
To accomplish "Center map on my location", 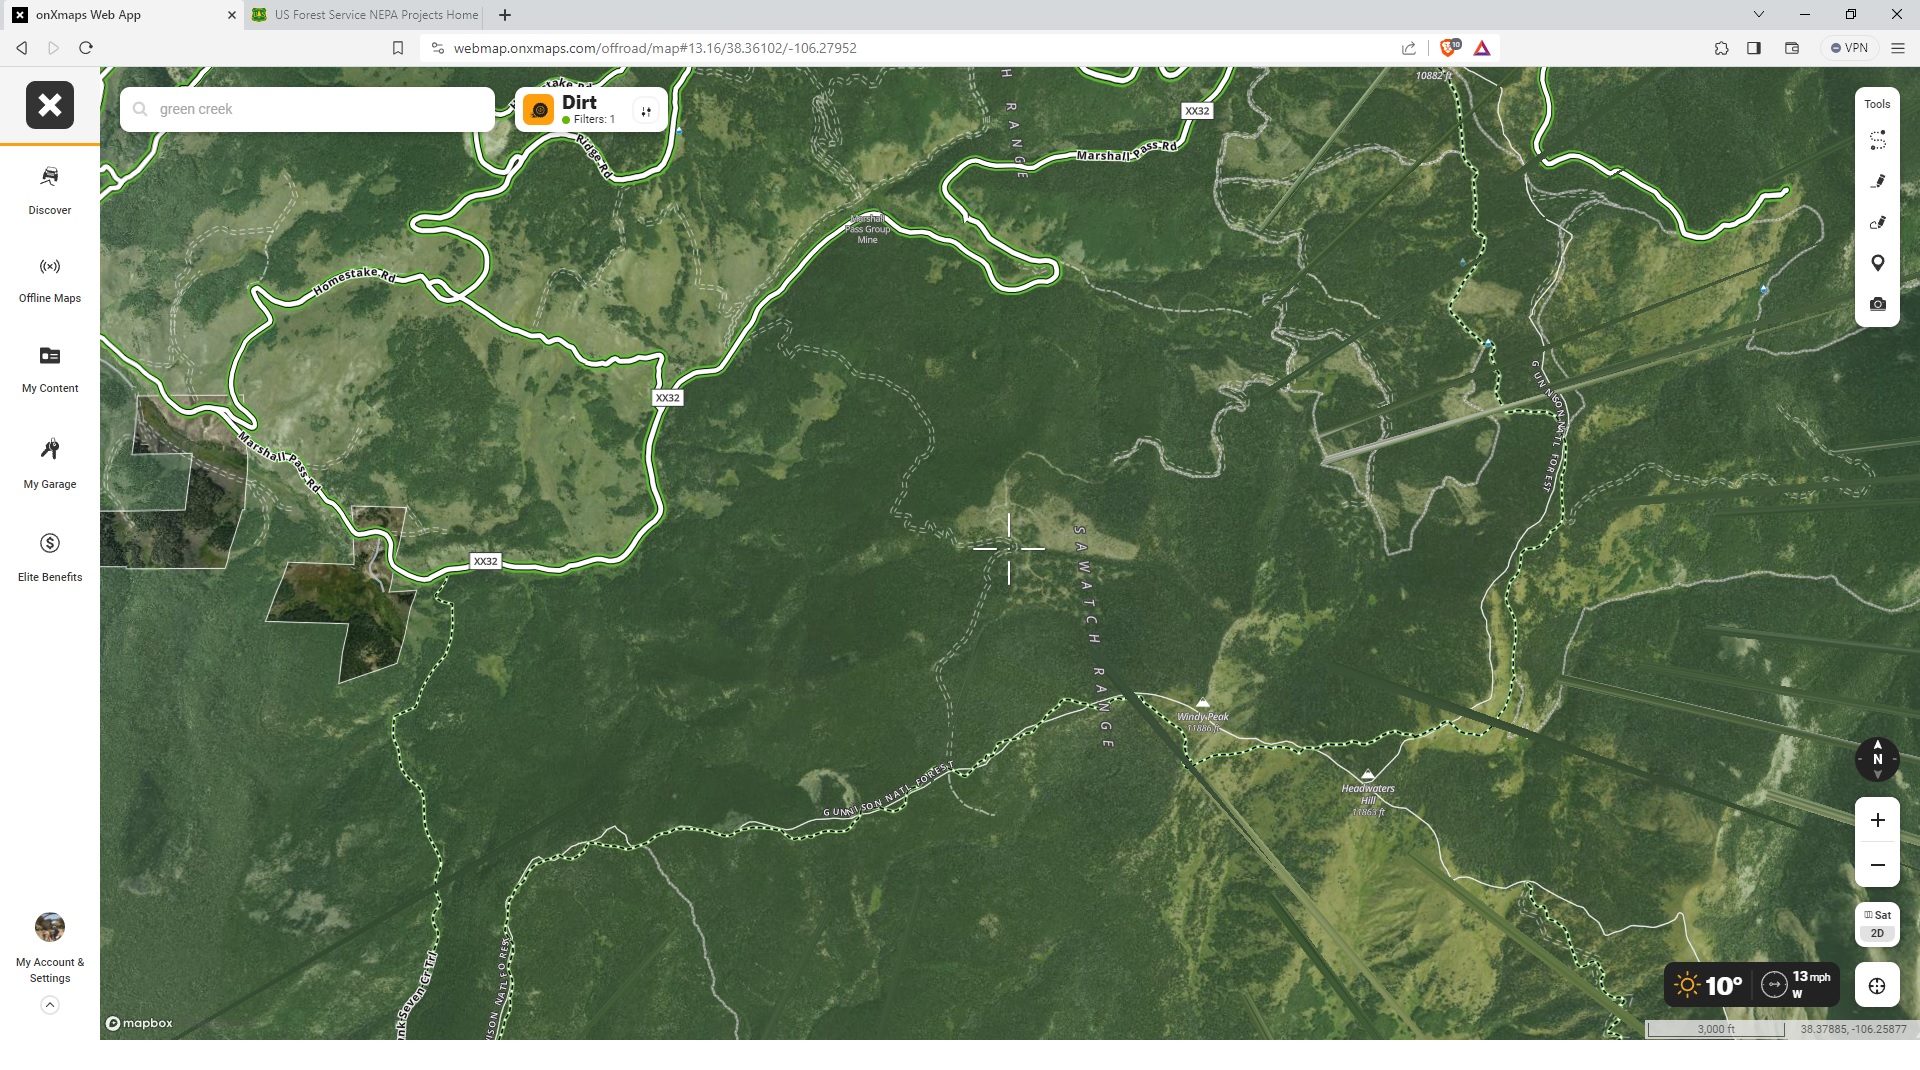I will tap(1877, 986).
